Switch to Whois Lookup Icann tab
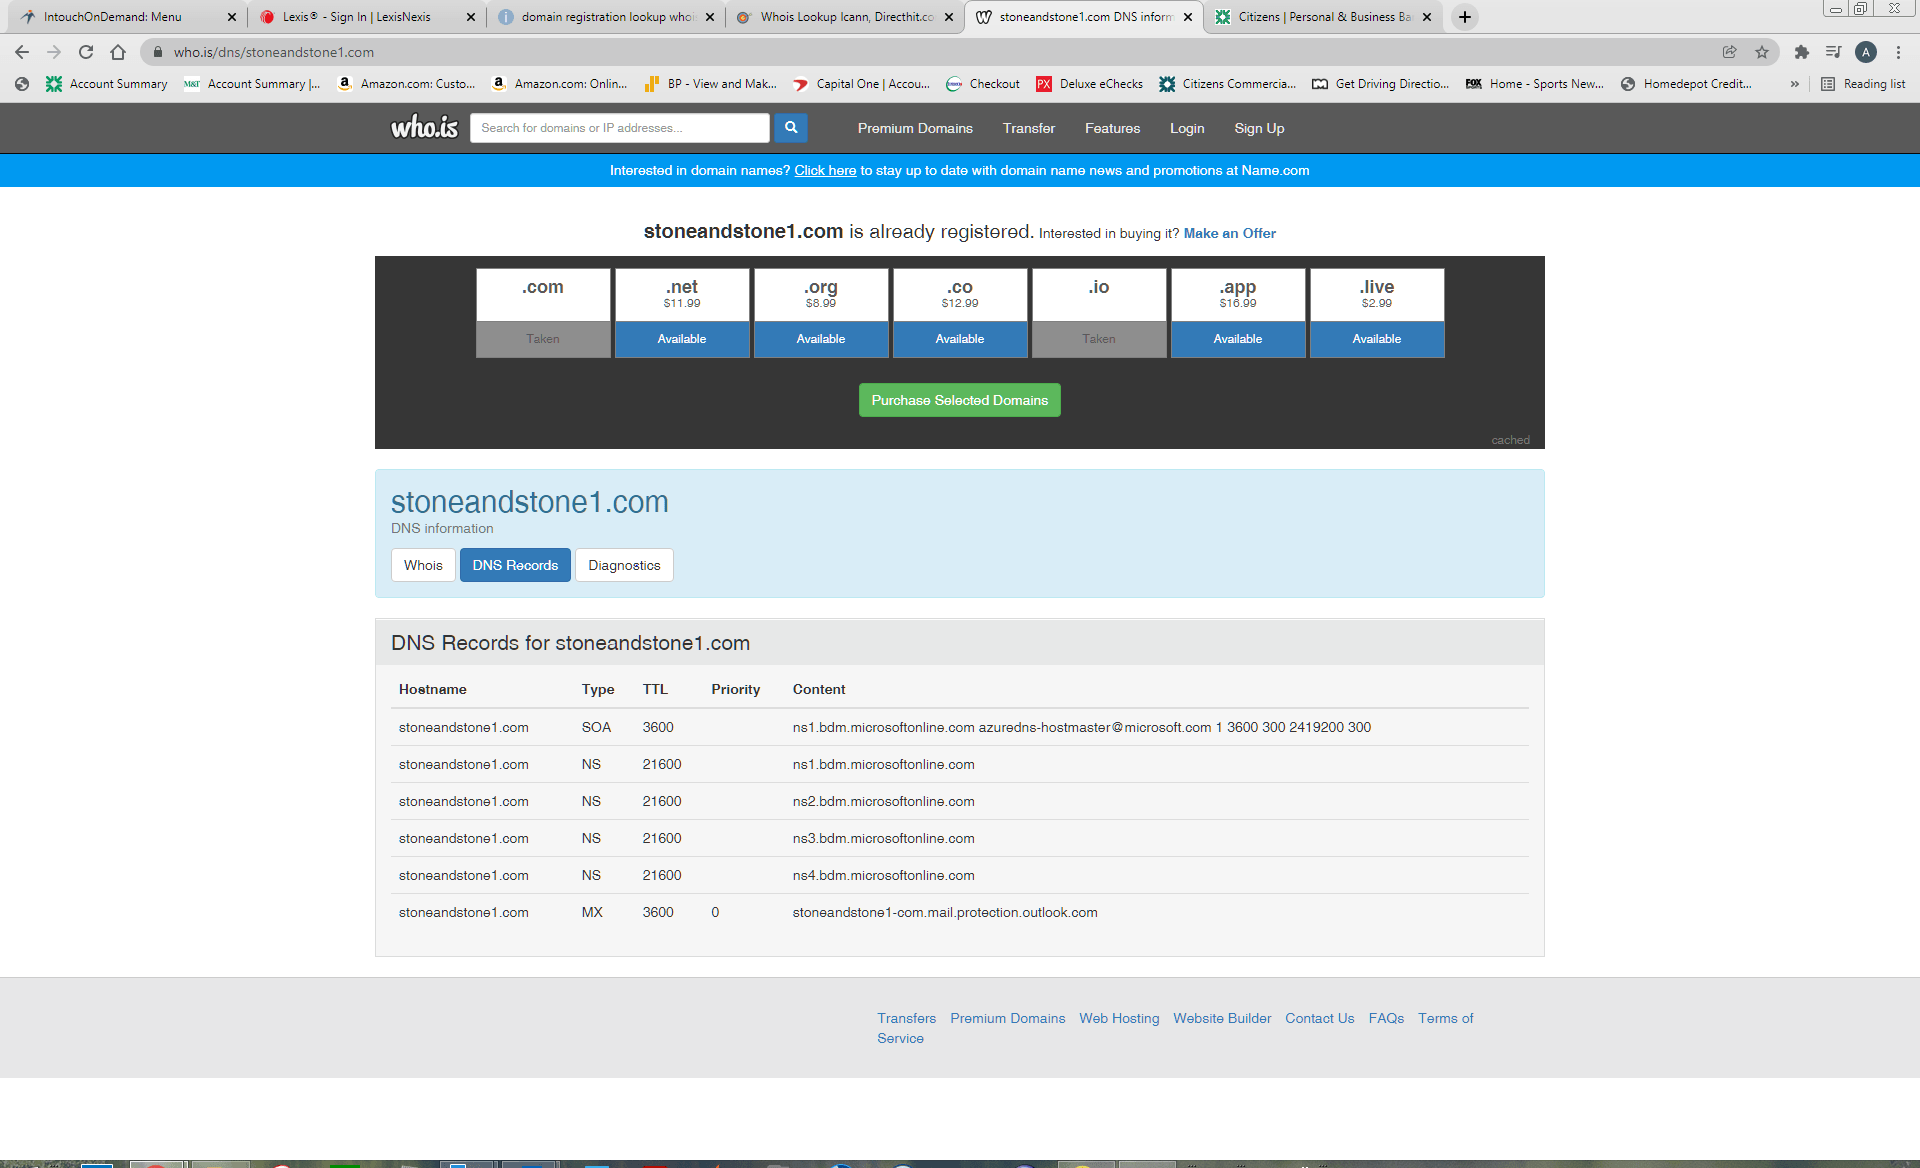Viewport: 1920px width, 1168px height. 845,17
